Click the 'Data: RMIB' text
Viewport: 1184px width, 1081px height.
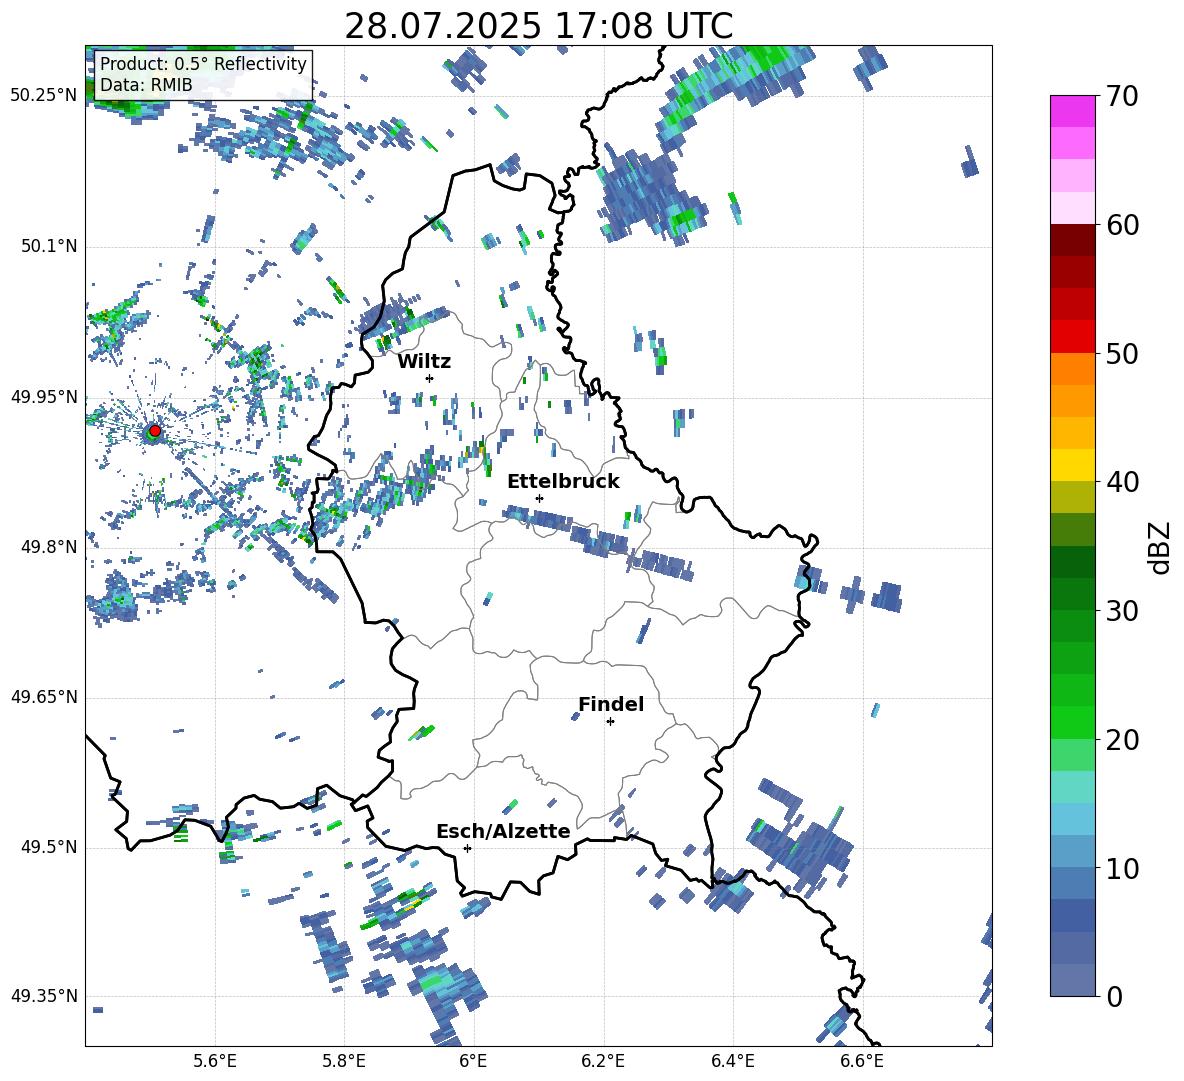146,85
